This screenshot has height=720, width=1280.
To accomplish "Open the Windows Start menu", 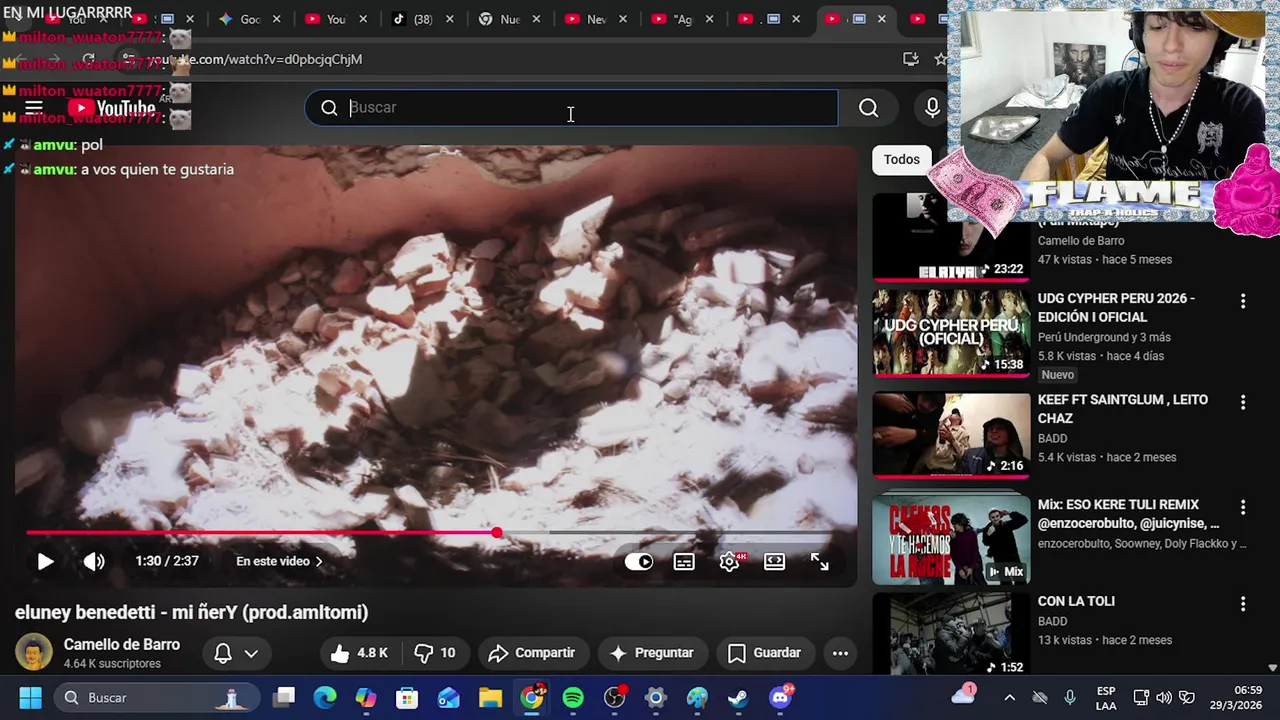I will (30, 698).
